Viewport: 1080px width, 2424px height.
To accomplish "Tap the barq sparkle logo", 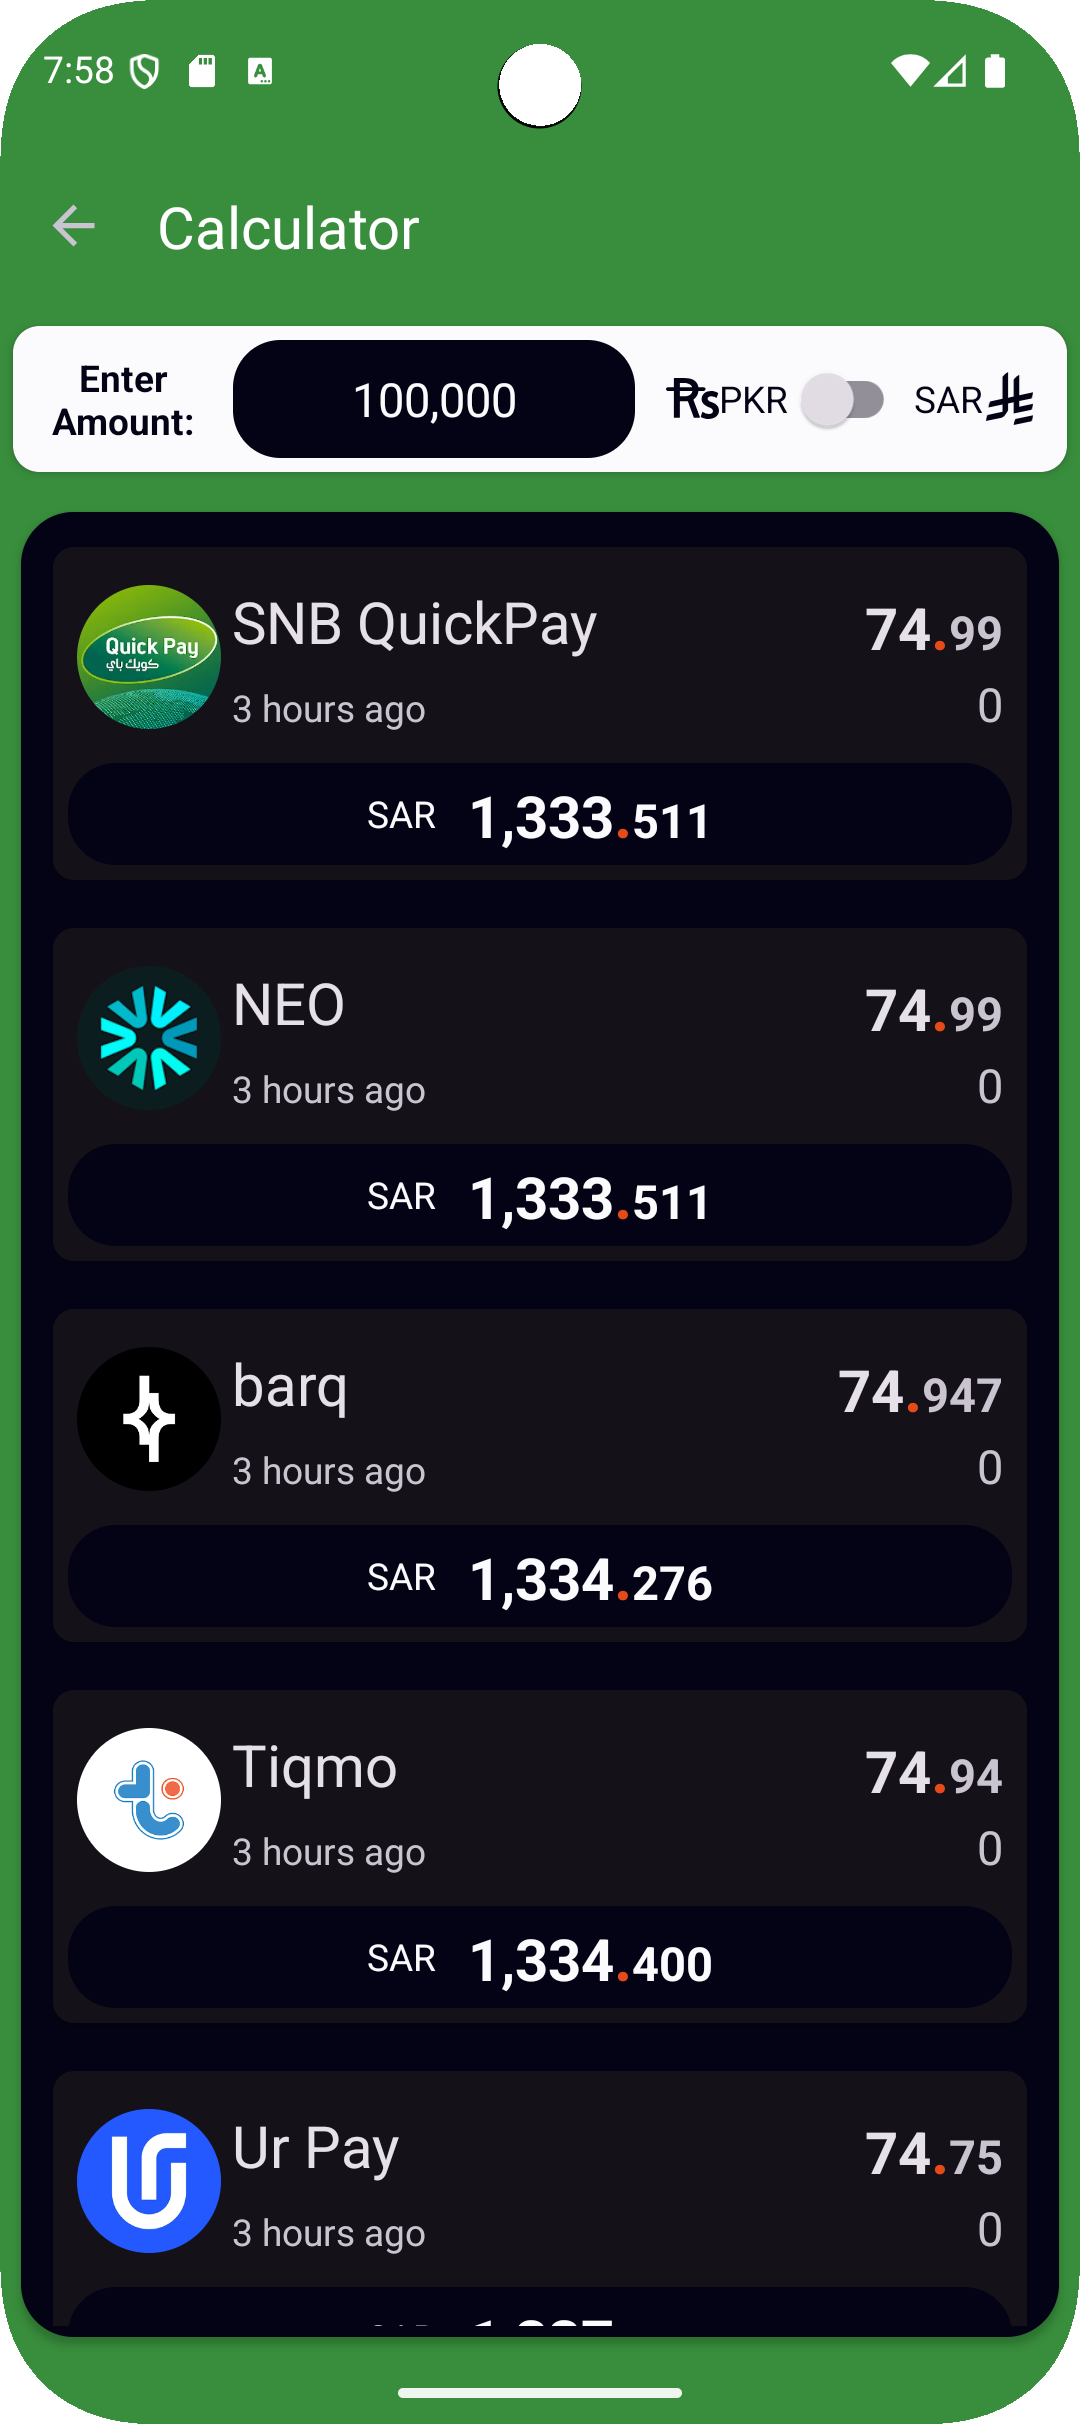I will [x=149, y=1419].
